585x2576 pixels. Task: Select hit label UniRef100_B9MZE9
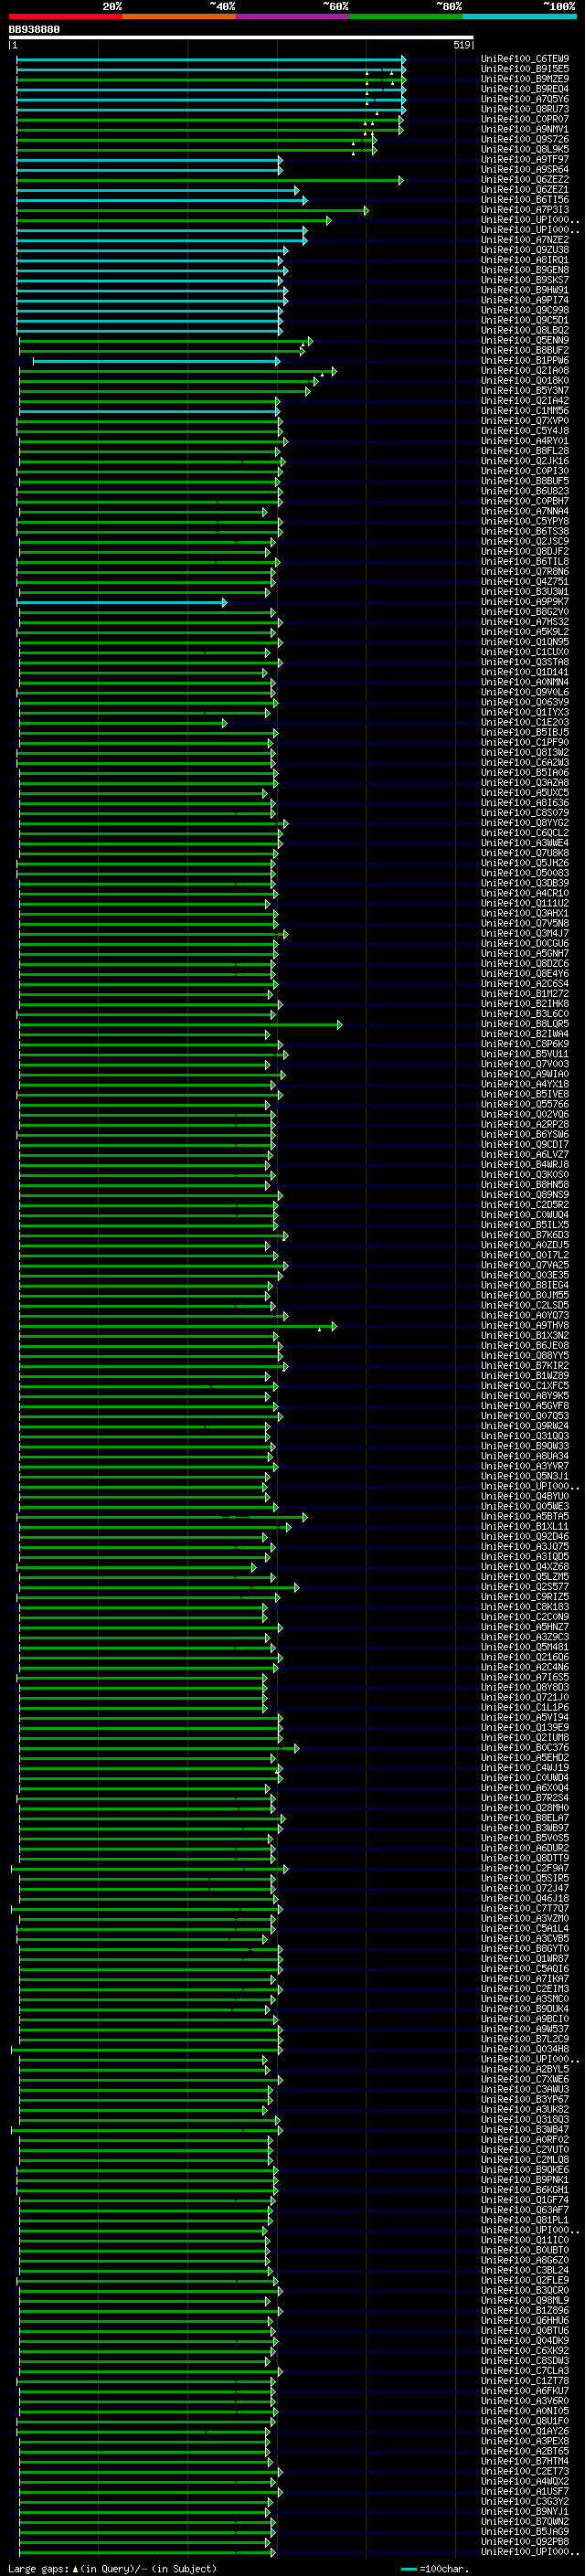pyautogui.click(x=525, y=79)
